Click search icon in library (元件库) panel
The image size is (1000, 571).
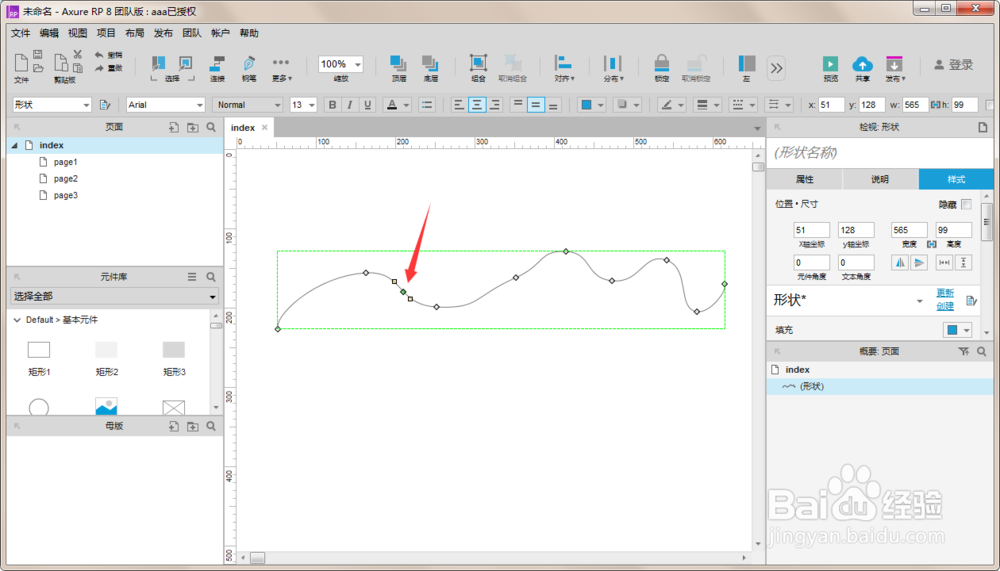pyautogui.click(x=211, y=277)
